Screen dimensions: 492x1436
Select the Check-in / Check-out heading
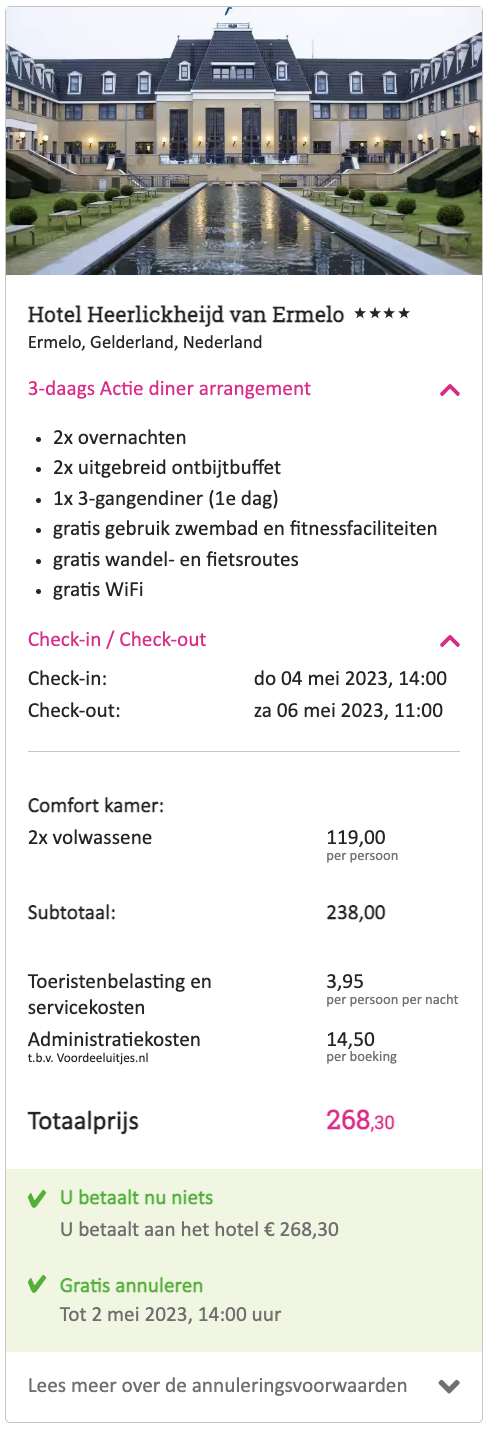pos(117,640)
